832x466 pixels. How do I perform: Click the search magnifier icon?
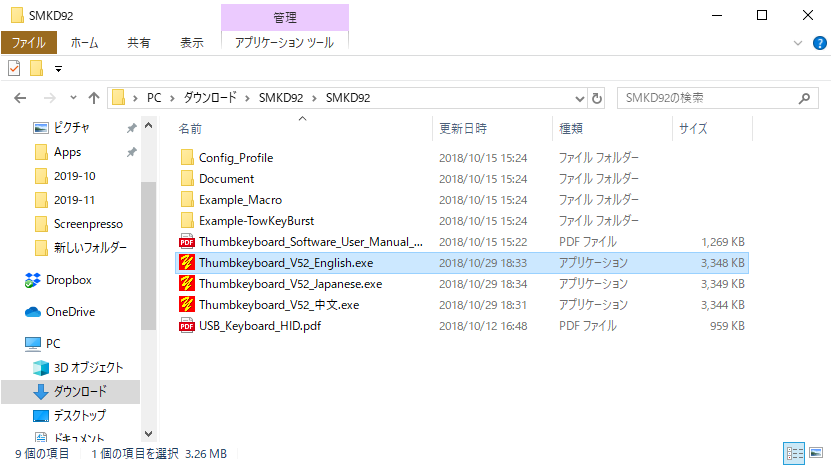[x=804, y=98]
